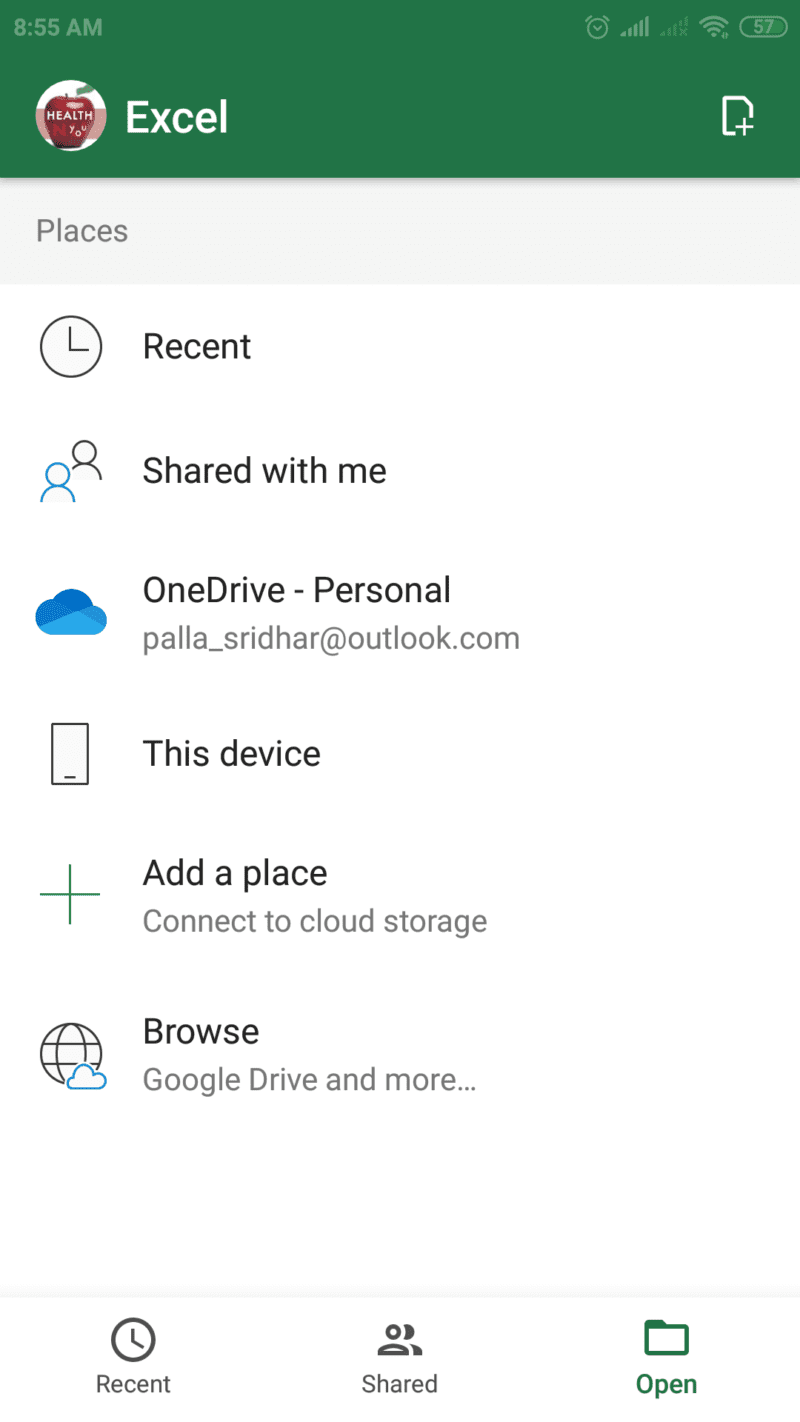Tap the new document icon
The height and width of the screenshot is (1422, 800).
click(737, 116)
